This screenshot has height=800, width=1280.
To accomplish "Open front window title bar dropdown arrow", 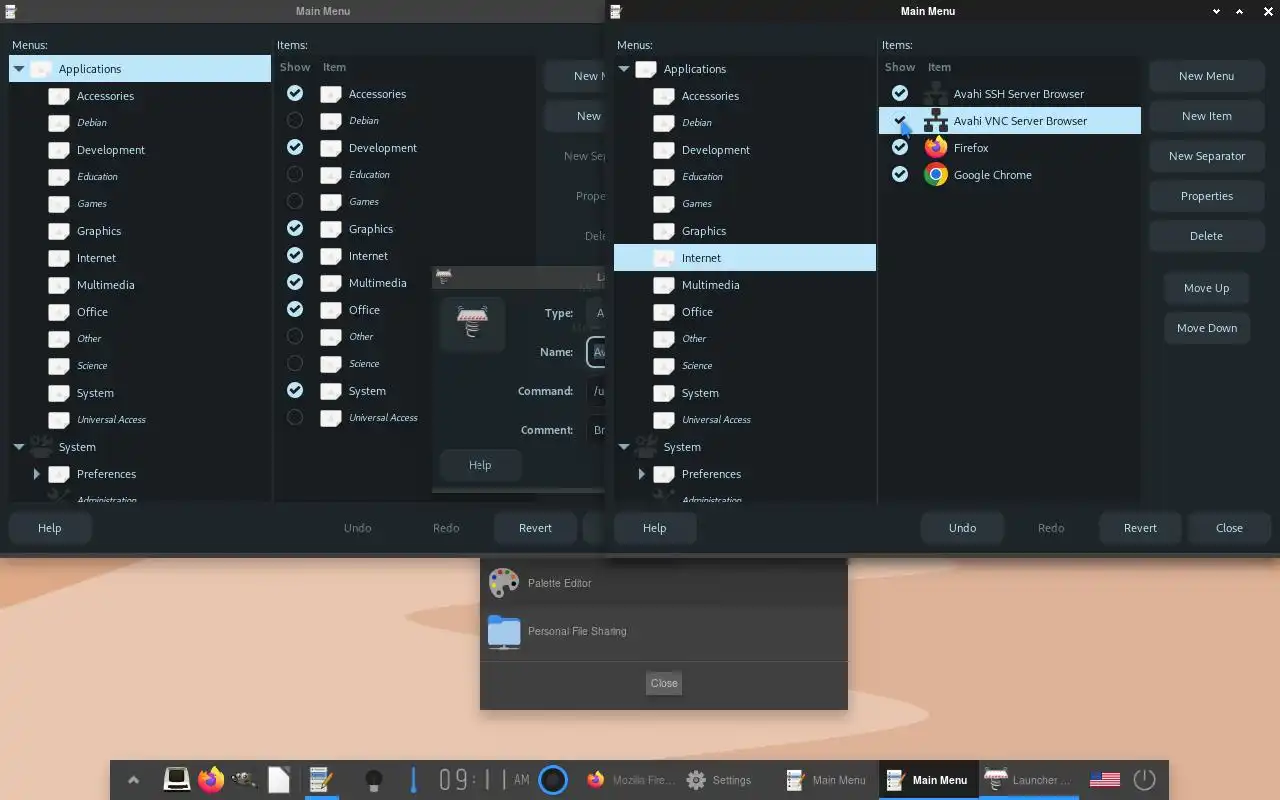I will point(1217,11).
